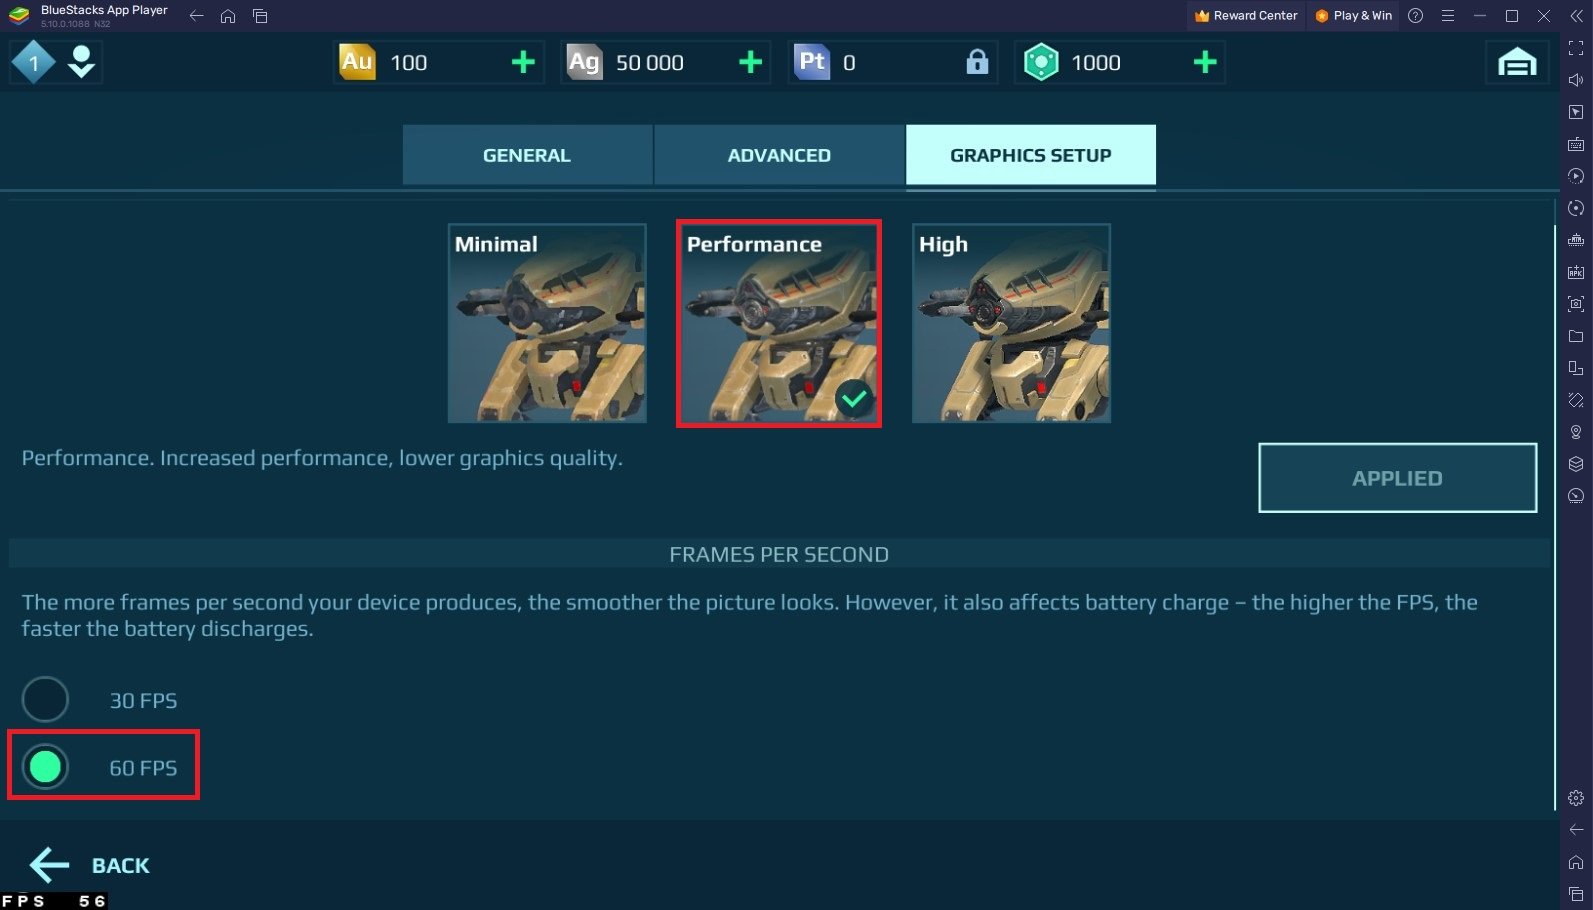Click the BlueStacks home icon in title bar
The height and width of the screenshot is (910, 1593).
coord(228,16)
